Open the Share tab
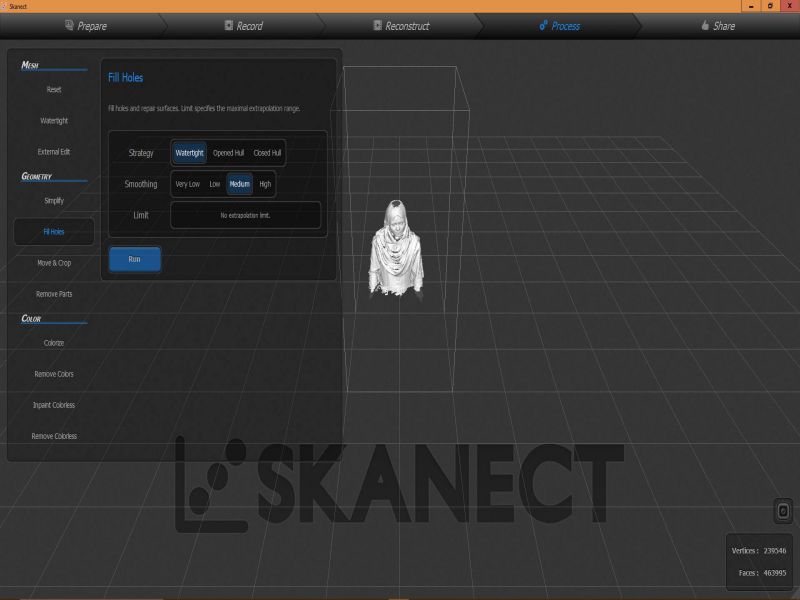Viewport: 800px width, 600px height. tap(718, 26)
